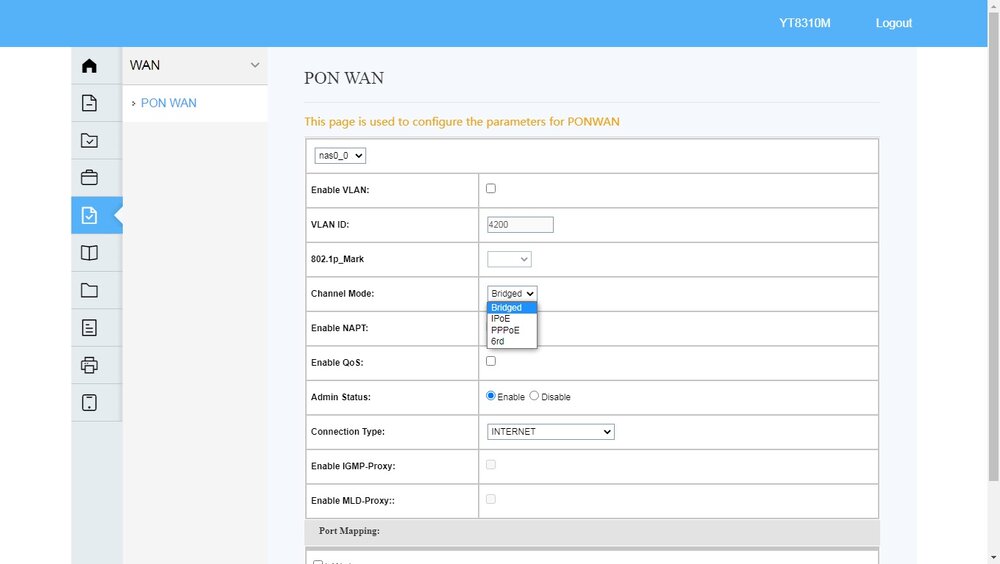Choose PPPoE from Channel Mode list
Screen dimensions: 1000x564
click(506, 330)
